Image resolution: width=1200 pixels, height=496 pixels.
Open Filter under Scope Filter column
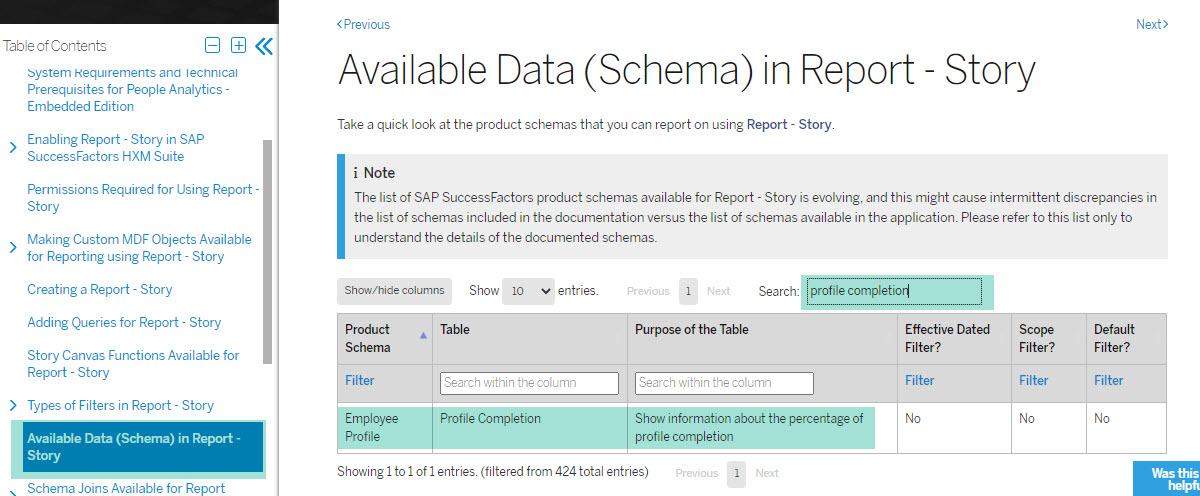(1033, 380)
